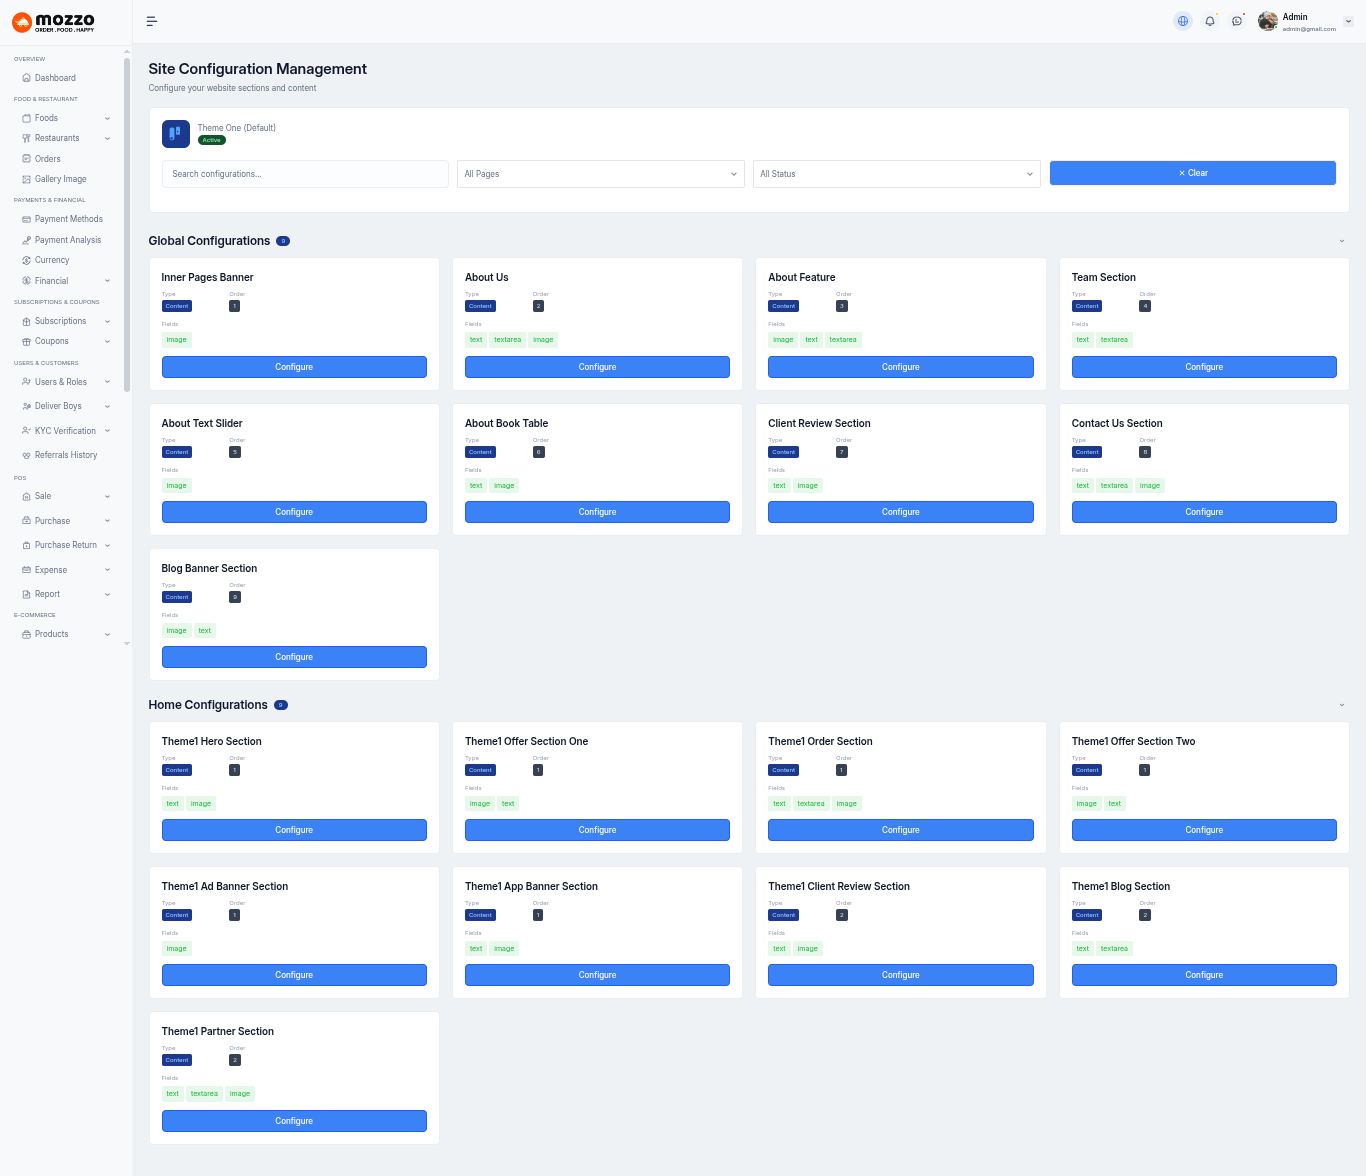Open the notifications bell
Screen dimensions: 1366x1176
tap(1210, 21)
